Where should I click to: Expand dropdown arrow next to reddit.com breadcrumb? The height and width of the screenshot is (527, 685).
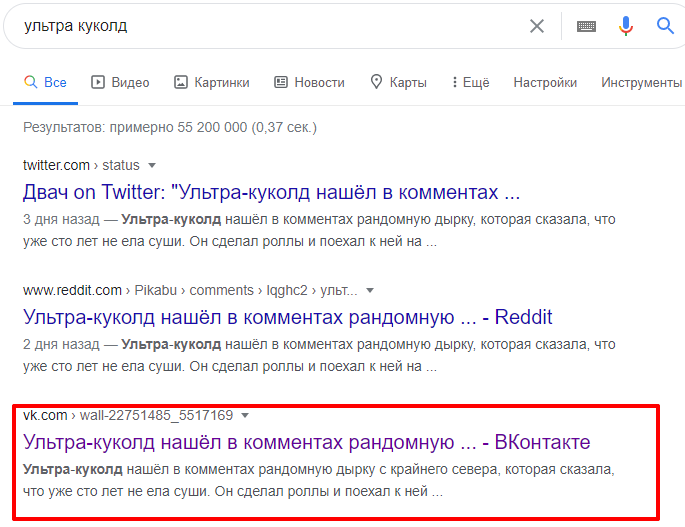[370, 291]
